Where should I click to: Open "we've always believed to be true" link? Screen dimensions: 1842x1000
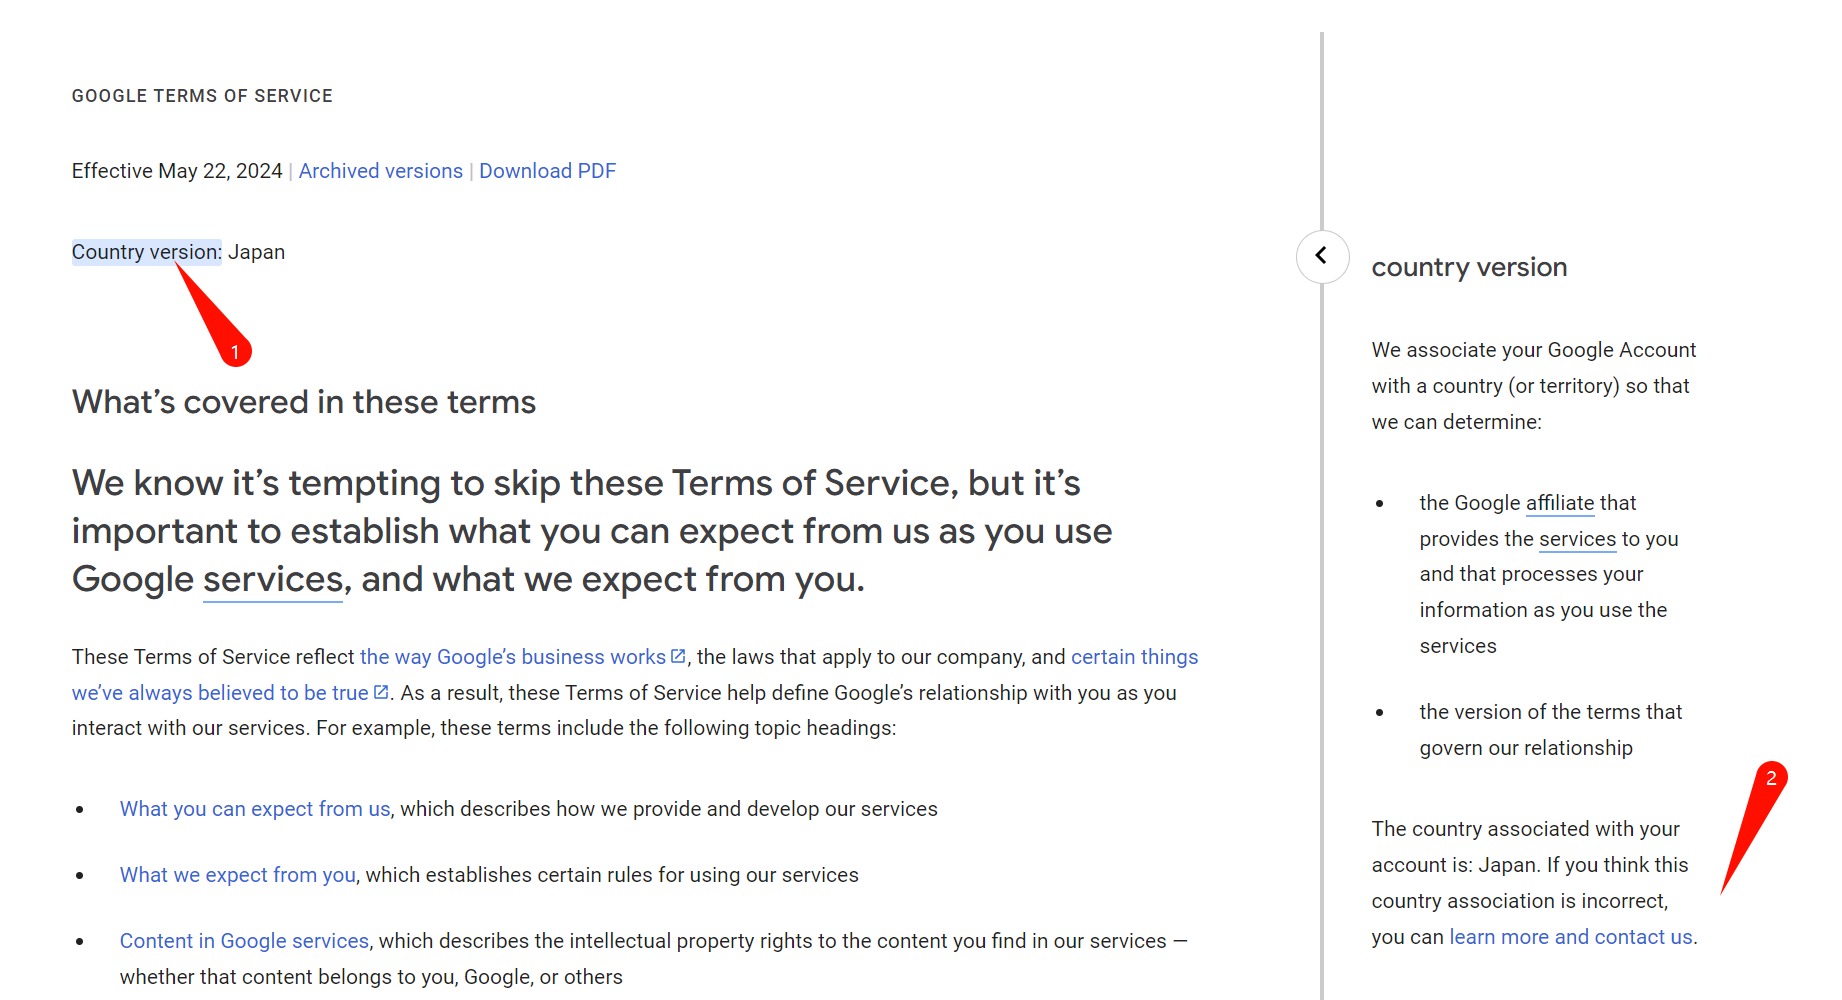(x=220, y=693)
